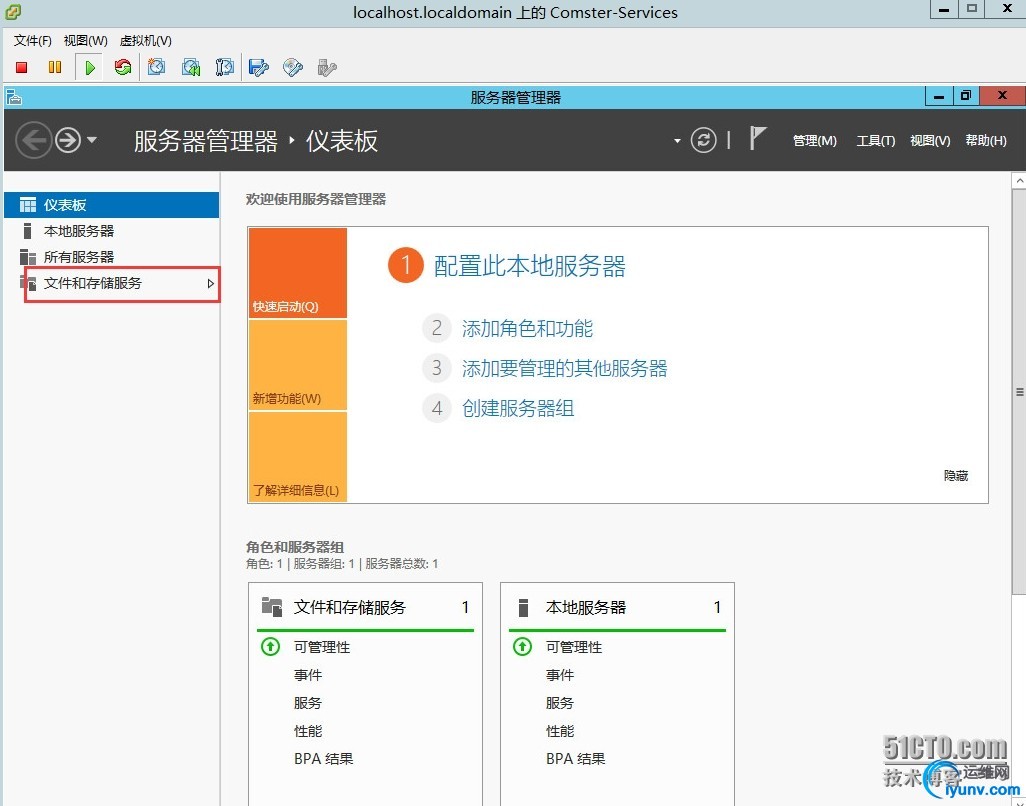
Task: Click 事件 in 文件和存储服务 tile
Action: point(308,675)
